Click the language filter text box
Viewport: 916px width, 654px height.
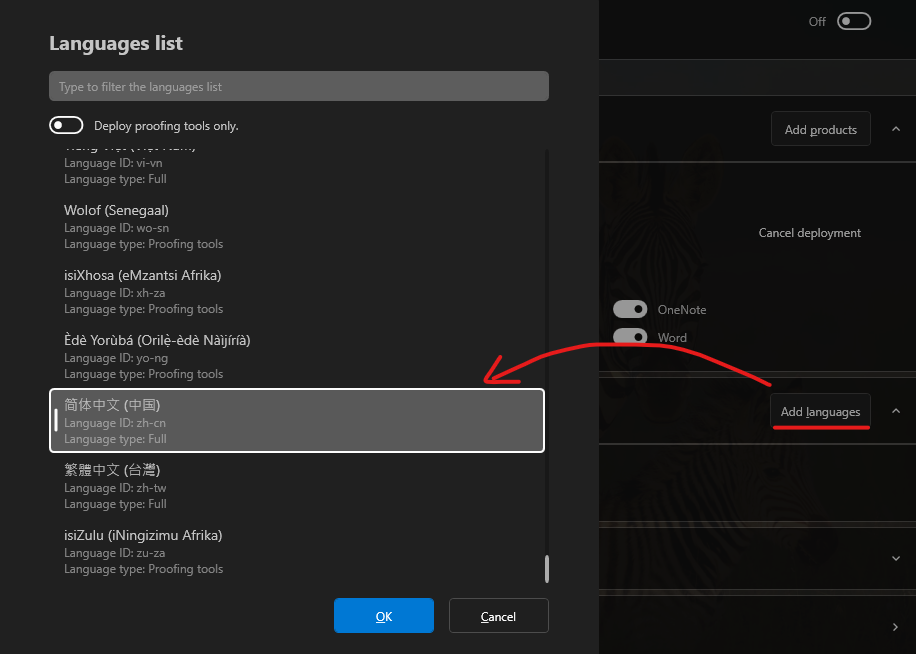[298, 87]
